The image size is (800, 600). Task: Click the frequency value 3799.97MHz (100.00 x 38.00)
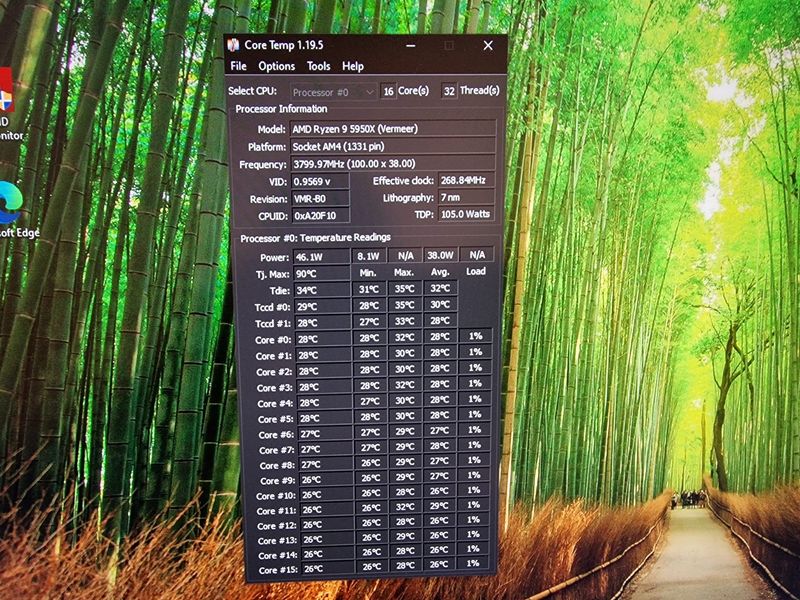point(393,164)
